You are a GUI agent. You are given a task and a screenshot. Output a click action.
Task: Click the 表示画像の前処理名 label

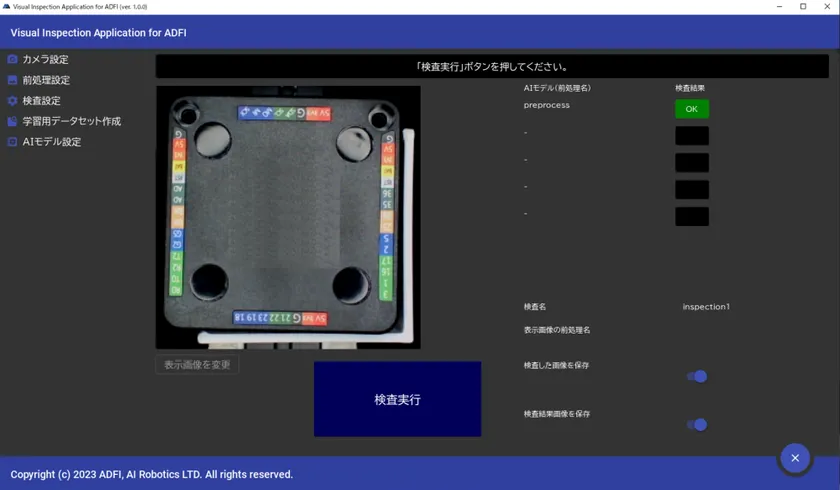pyautogui.click(x=557, y=330)
